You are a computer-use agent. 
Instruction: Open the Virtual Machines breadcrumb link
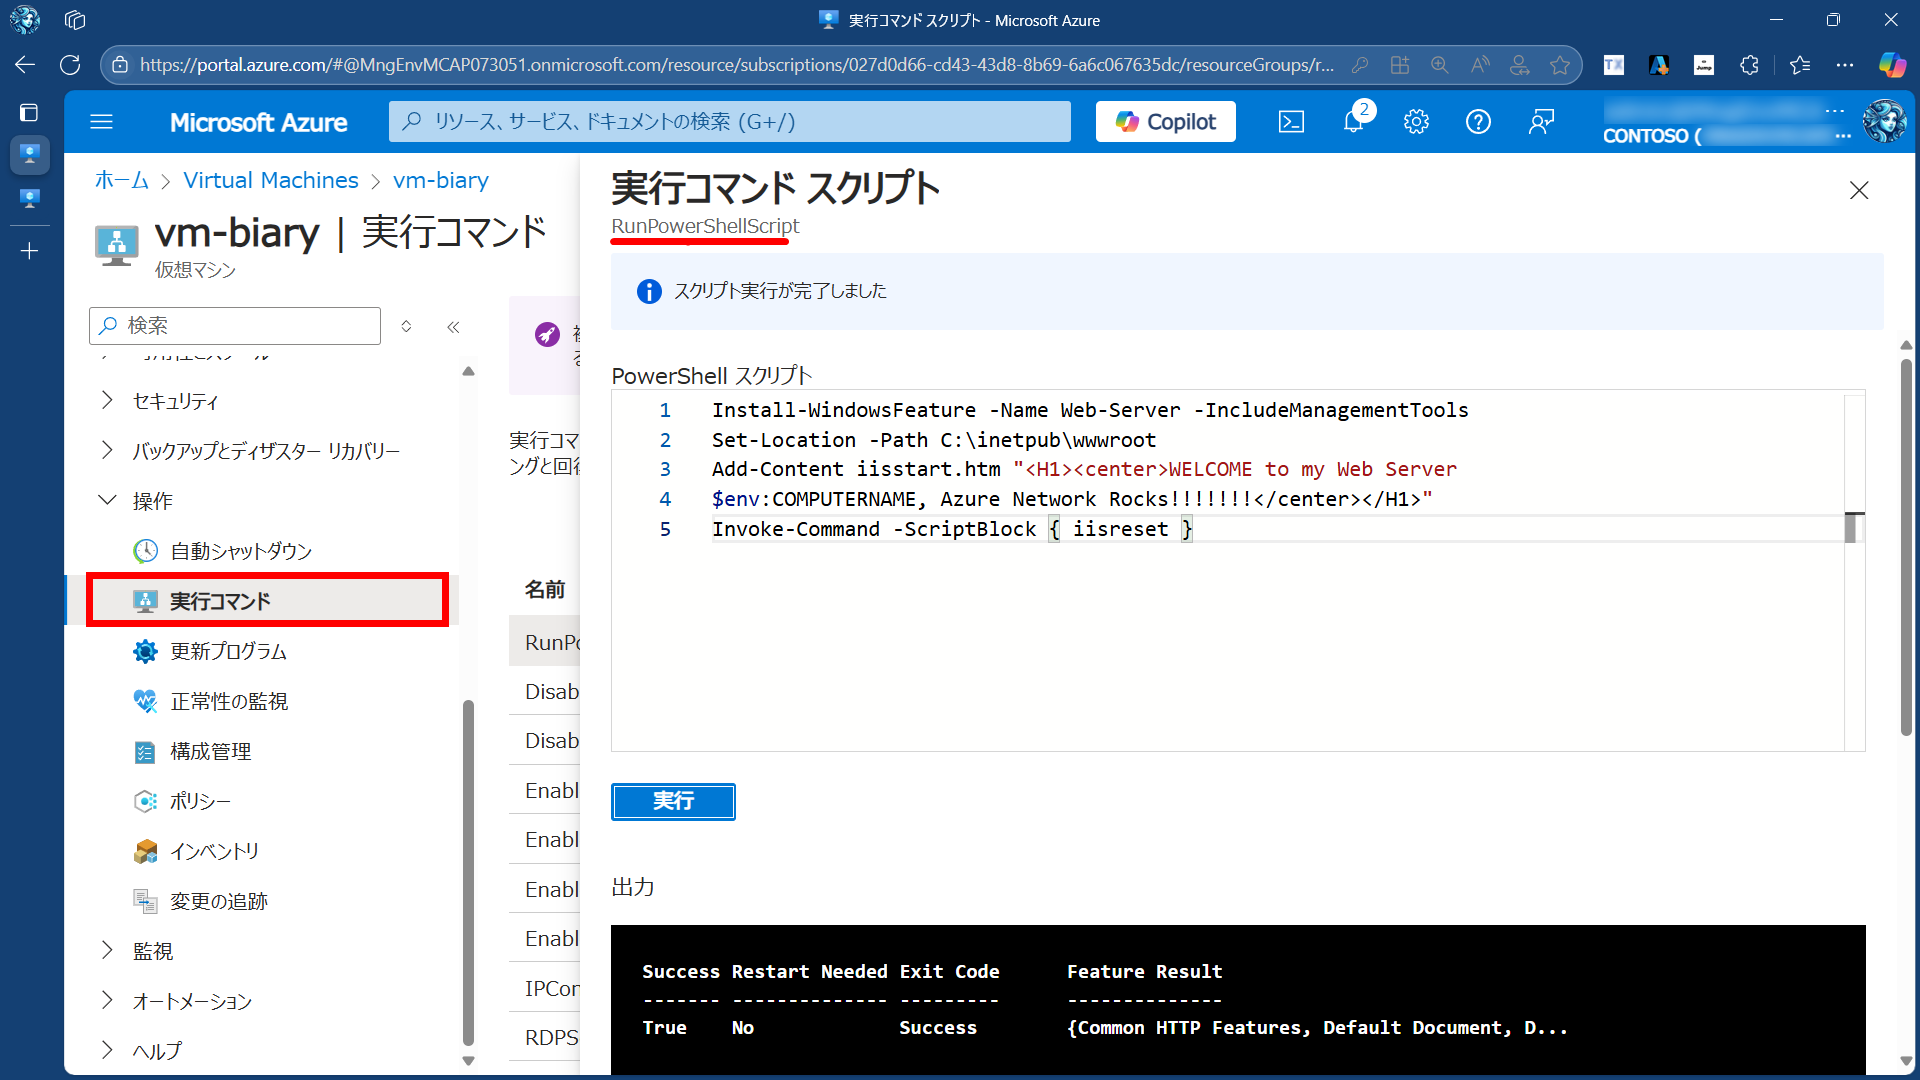pyautogui.click(x=271, y=180)
